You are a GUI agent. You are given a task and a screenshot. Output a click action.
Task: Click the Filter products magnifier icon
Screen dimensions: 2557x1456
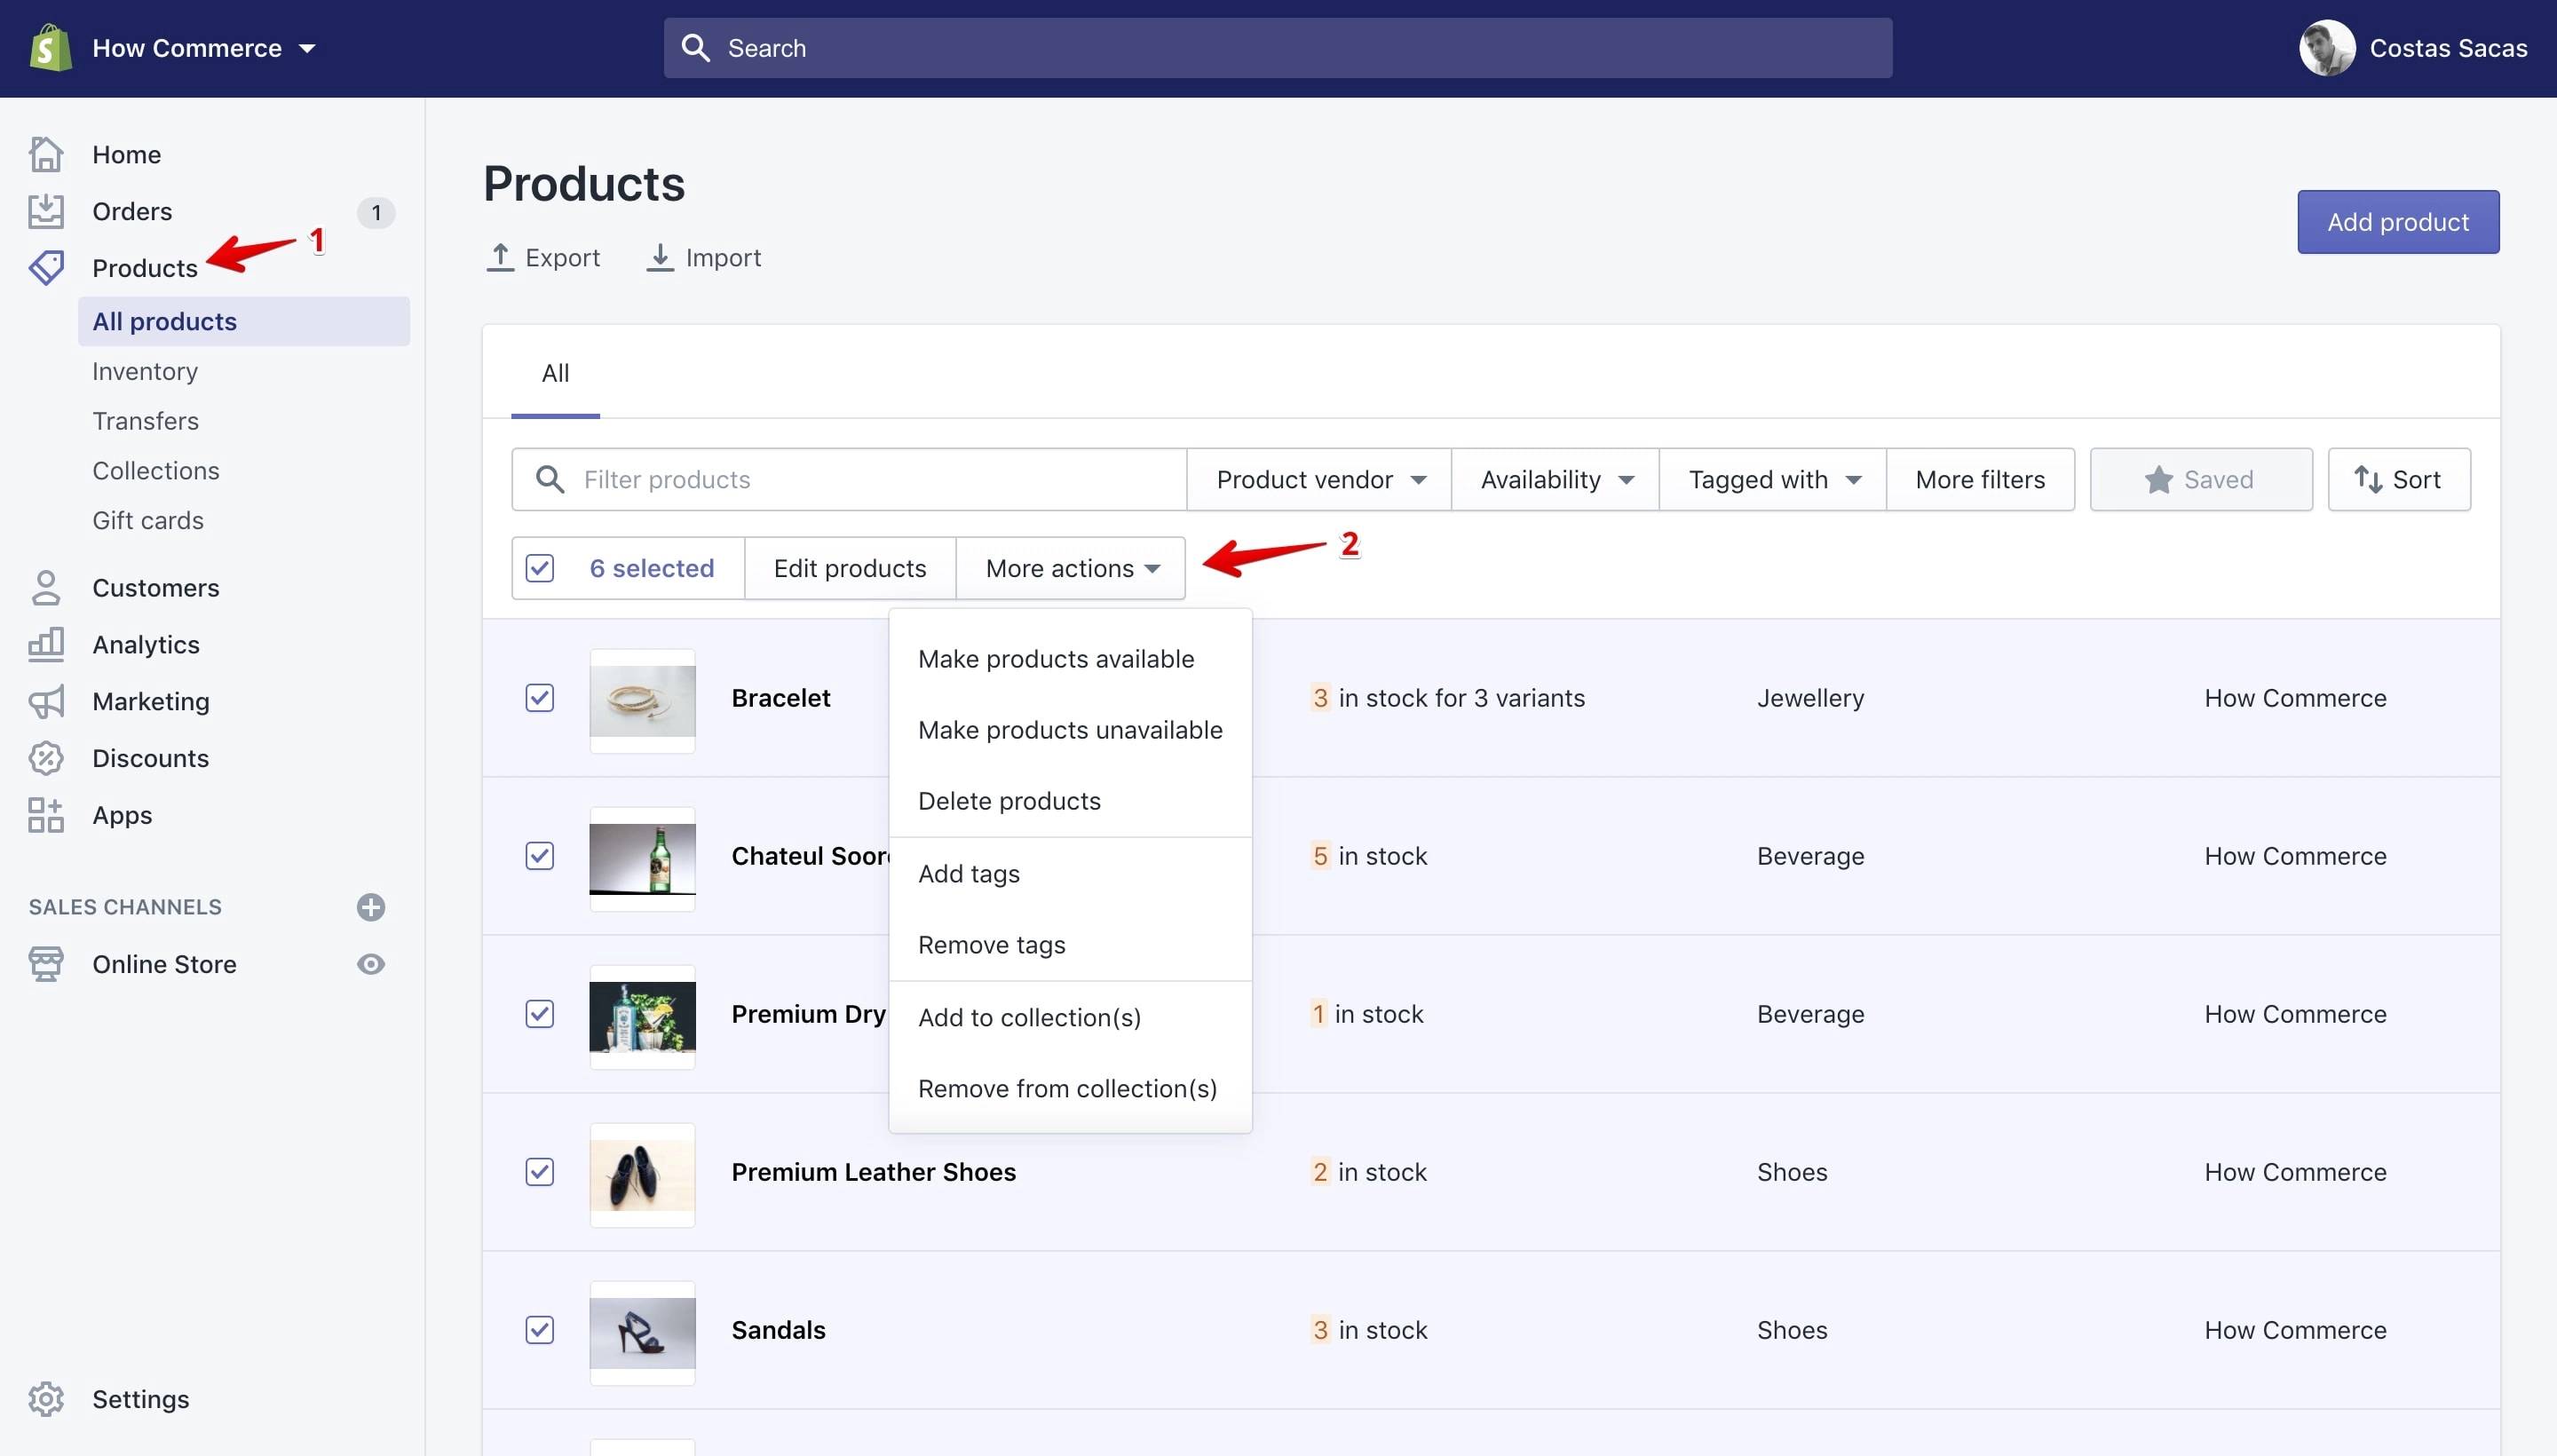550,480
